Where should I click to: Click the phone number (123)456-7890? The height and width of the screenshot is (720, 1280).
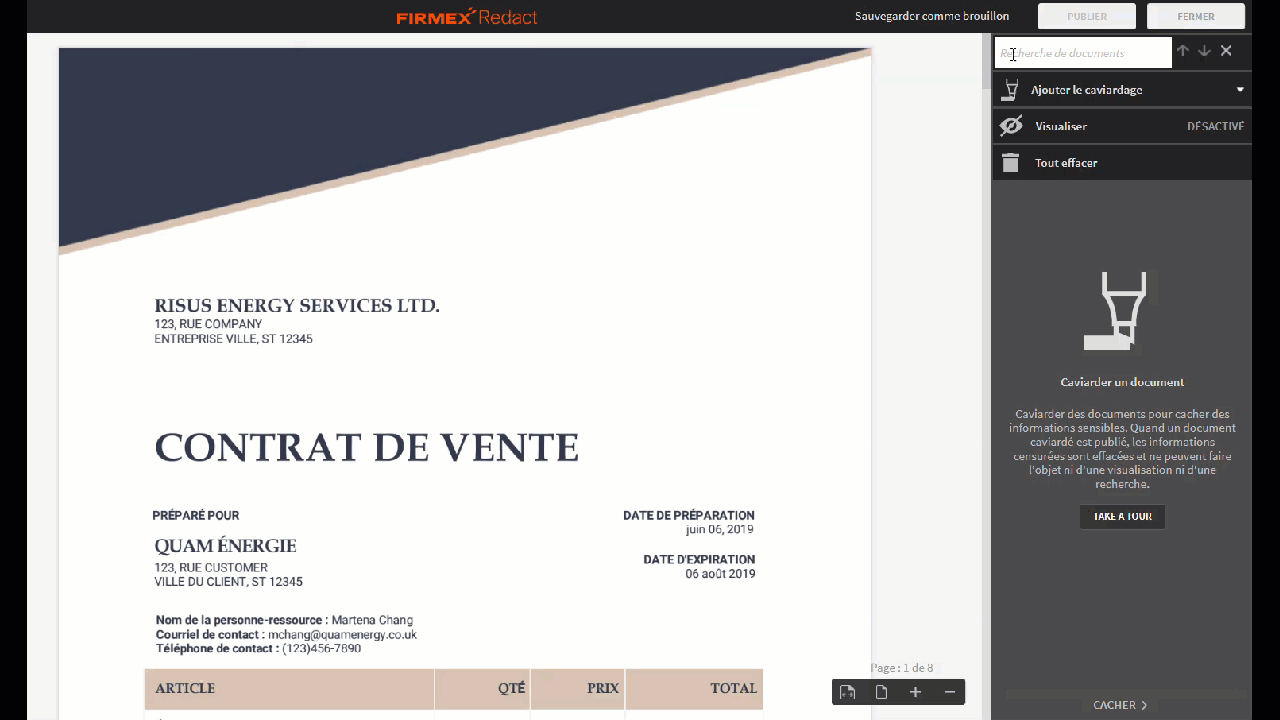coord(321,649)
